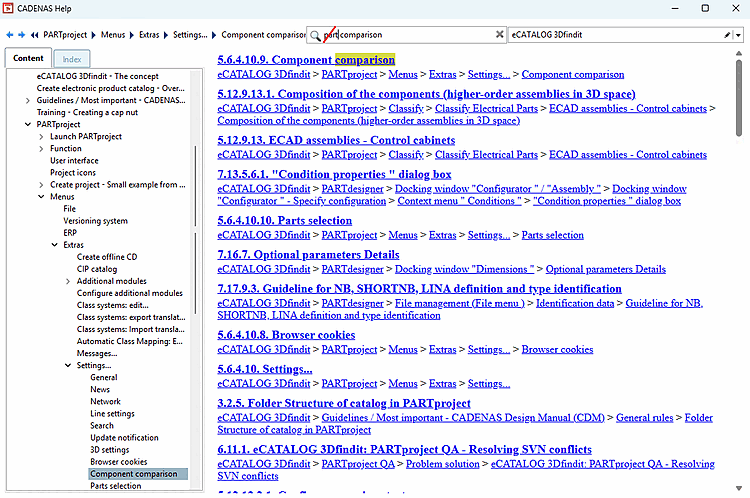Screen dimensions: 750x498
Task: Click the blue back arrow icon
Action: (10, 35)
